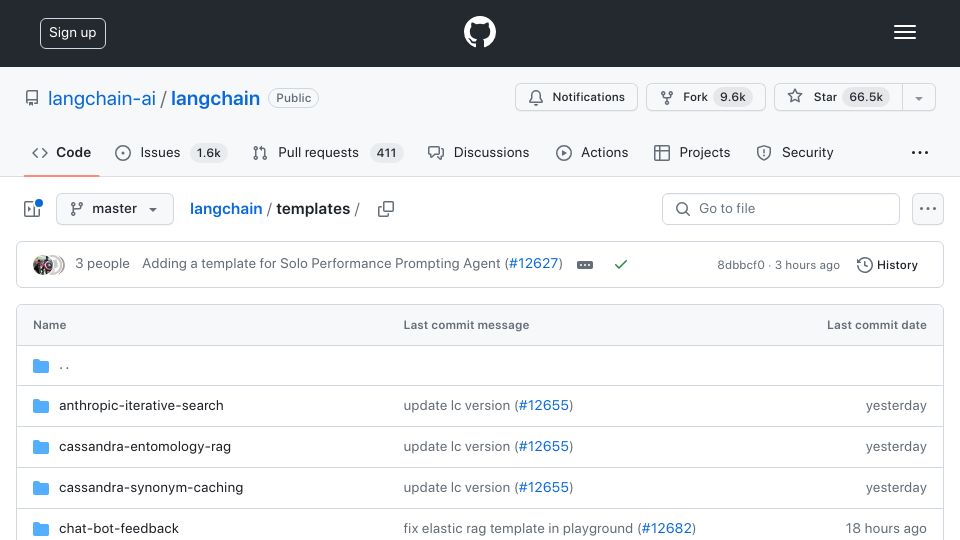Open the cassandra-synonym-caching folder
This screenshot has width=960, height=540.
151,487
